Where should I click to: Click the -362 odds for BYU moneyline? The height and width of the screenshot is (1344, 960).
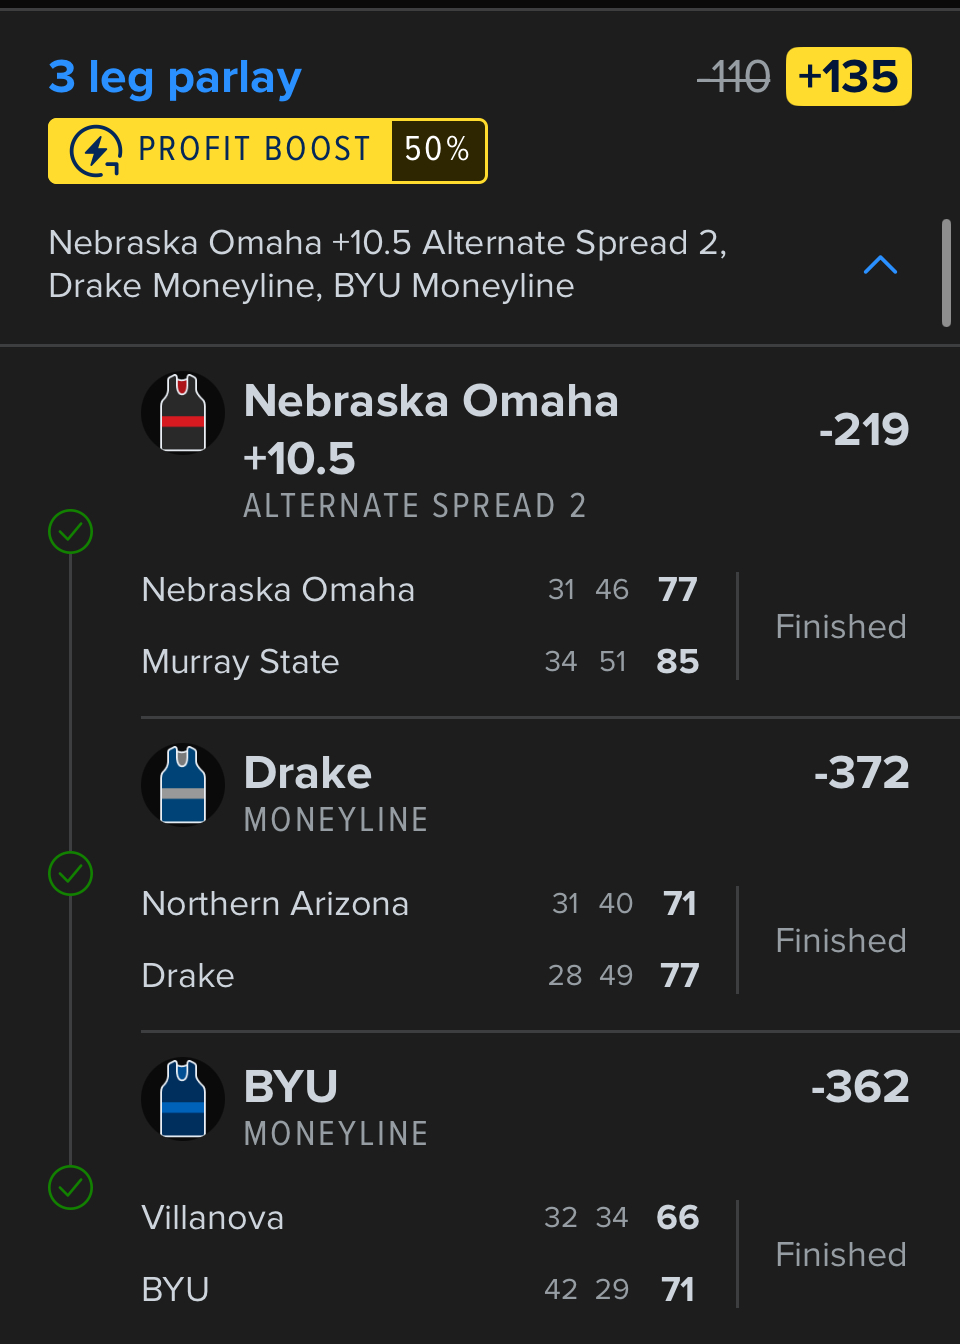pyautogui.click(x=860, y=1086)
